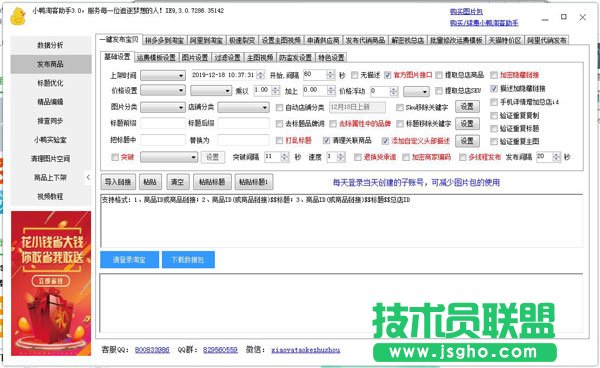
Task: Click the 发布间隔 20 spinner arrows
Action: click(557, 157)
